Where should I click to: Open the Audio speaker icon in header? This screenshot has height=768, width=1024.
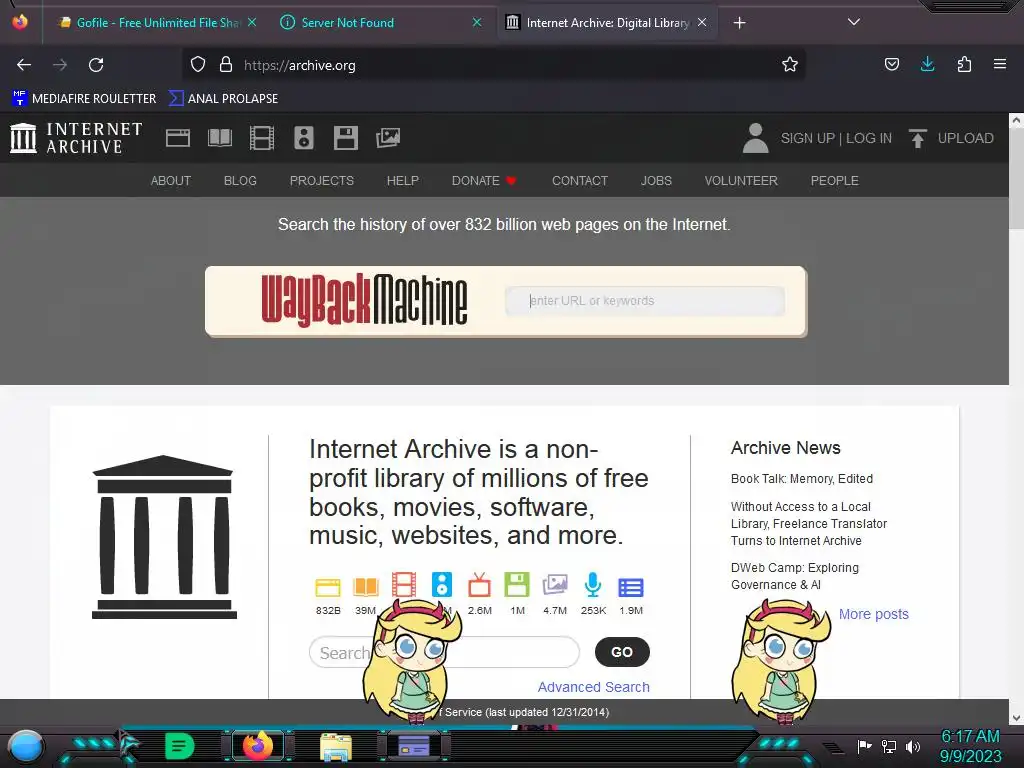tap(304, 138)
